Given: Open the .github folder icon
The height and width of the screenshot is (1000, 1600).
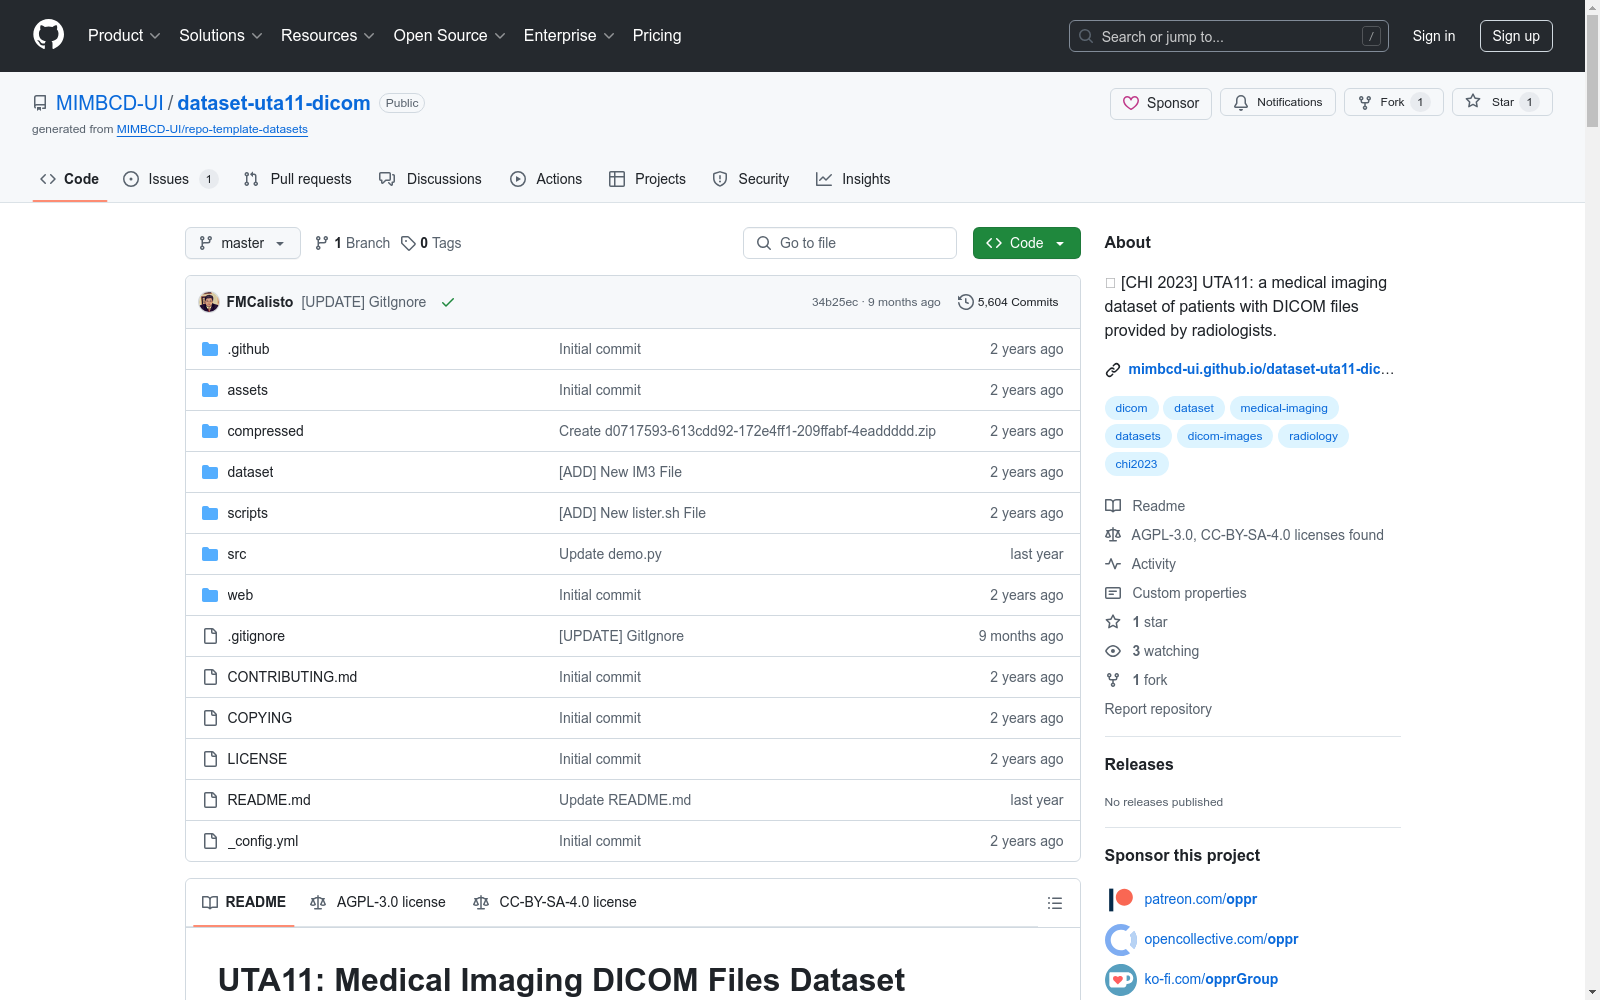Looking at the screenshot, I should tap(210, 349).
